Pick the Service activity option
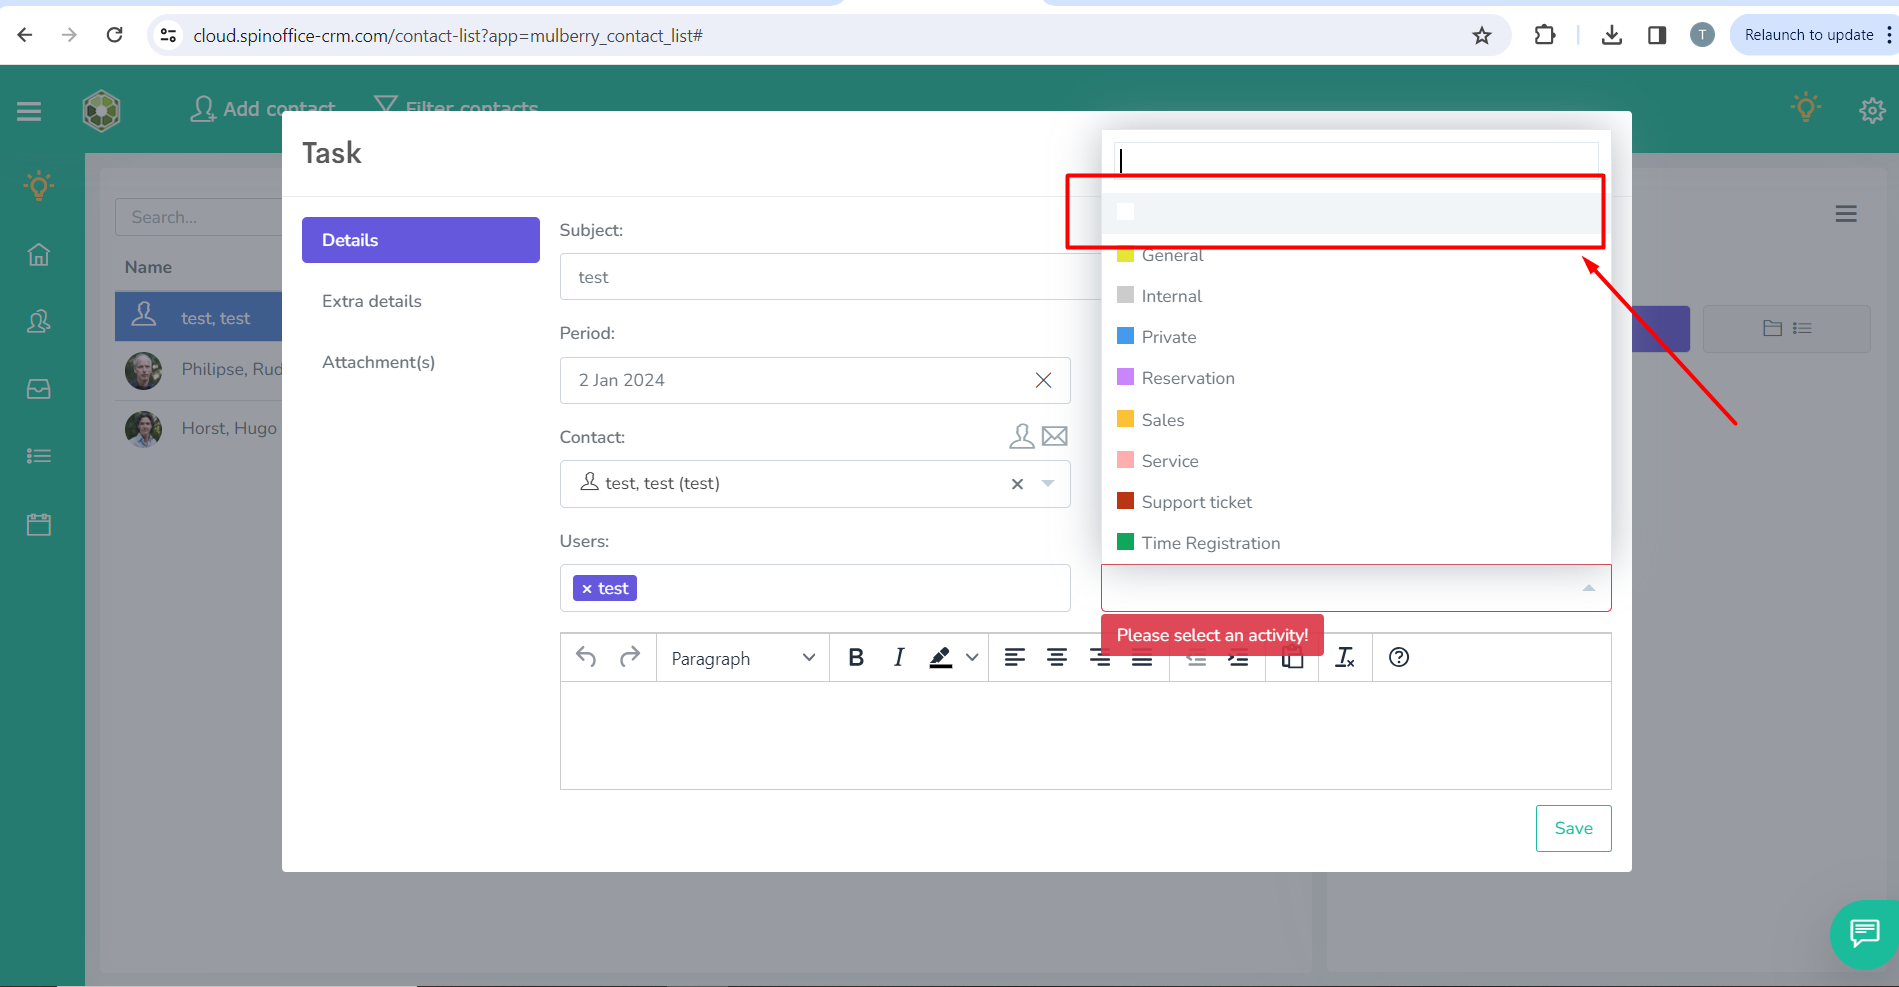Viewport: 1899px width, 987px height. pyautogui.click(x=1356, y=461)
